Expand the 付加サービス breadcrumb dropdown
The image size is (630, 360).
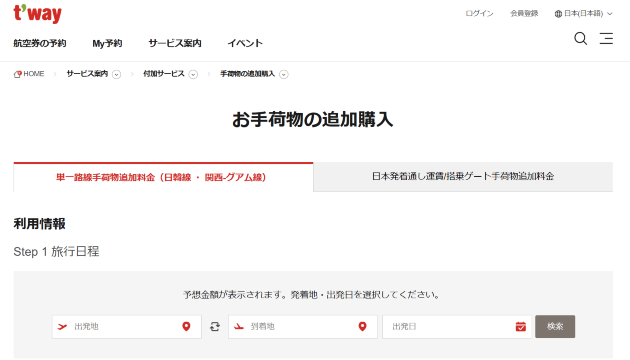[x=193, y=74]
